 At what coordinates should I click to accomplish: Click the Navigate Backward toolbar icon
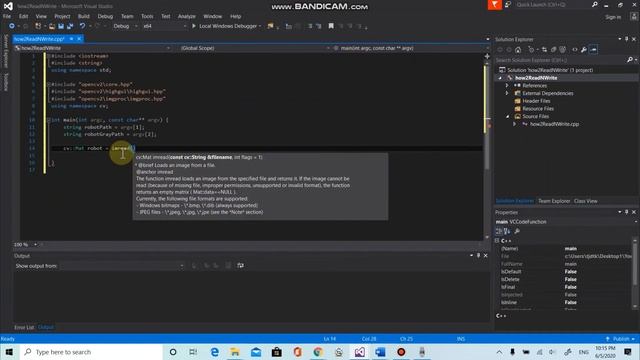[x=11, y=26]
